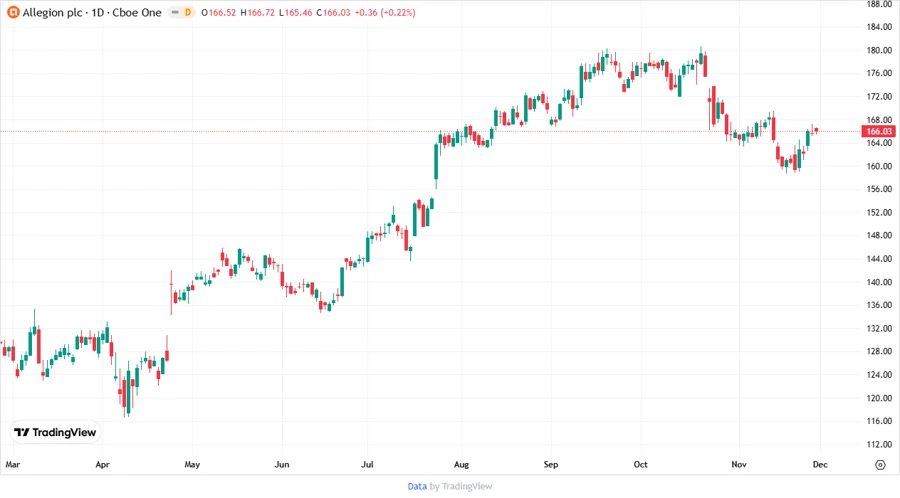This screenshot has width=900, height=498.
Task: Click the Mar label on time axis
Action: pyautogui.click(x=13, y=464)
